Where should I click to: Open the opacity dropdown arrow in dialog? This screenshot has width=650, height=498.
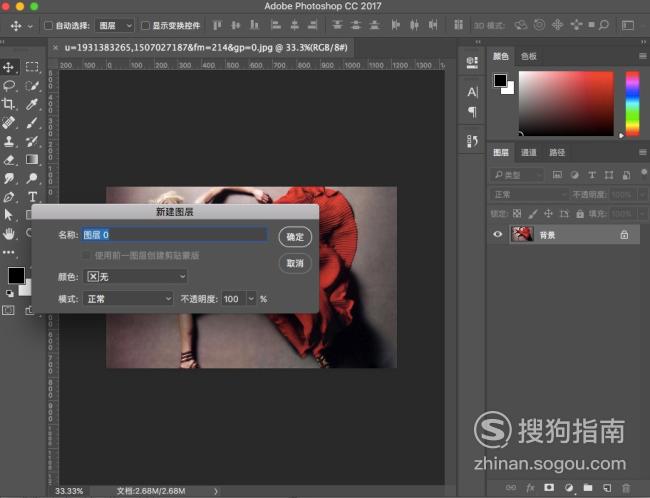pyautogui.click(x=251, y=299)
